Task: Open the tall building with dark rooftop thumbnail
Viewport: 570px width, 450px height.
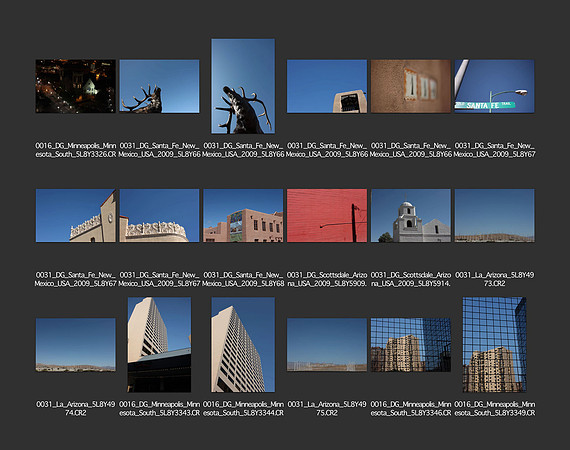Action: pyautogui.click(x=159, y=345)
